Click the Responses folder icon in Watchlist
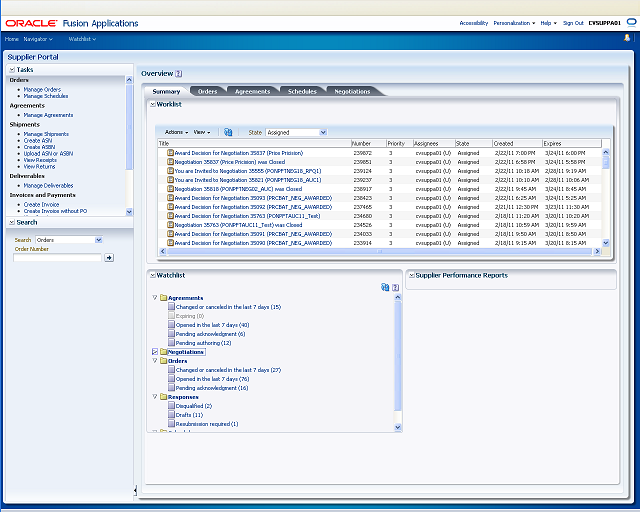 [164, 396]
